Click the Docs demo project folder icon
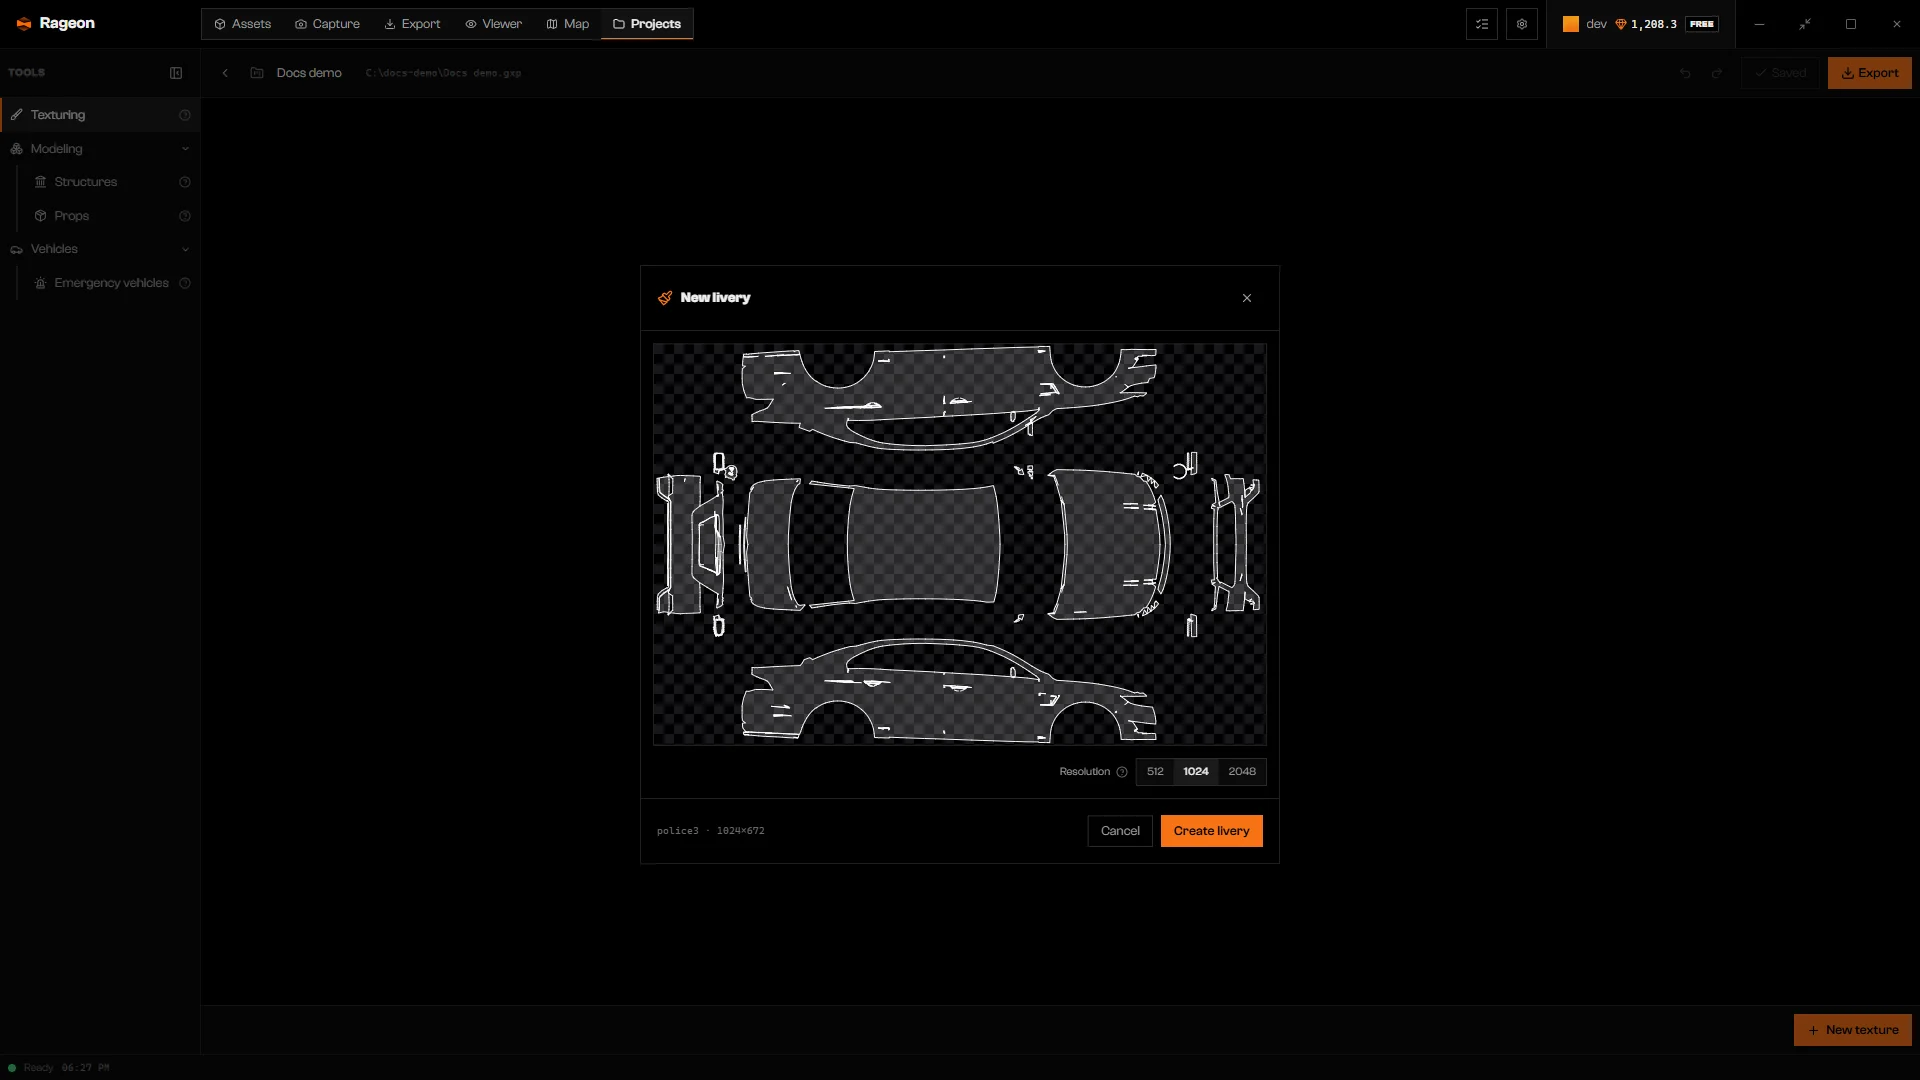The width and height of the screenshot is (1920, 1080). click(257, 73)
